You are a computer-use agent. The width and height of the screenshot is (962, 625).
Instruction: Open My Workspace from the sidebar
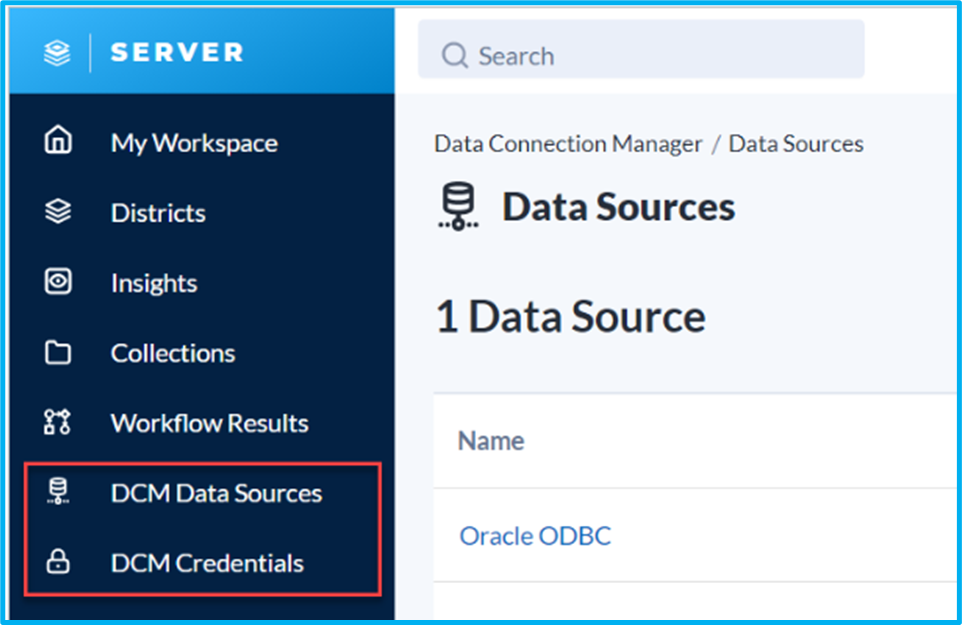(x=193, y=142)
